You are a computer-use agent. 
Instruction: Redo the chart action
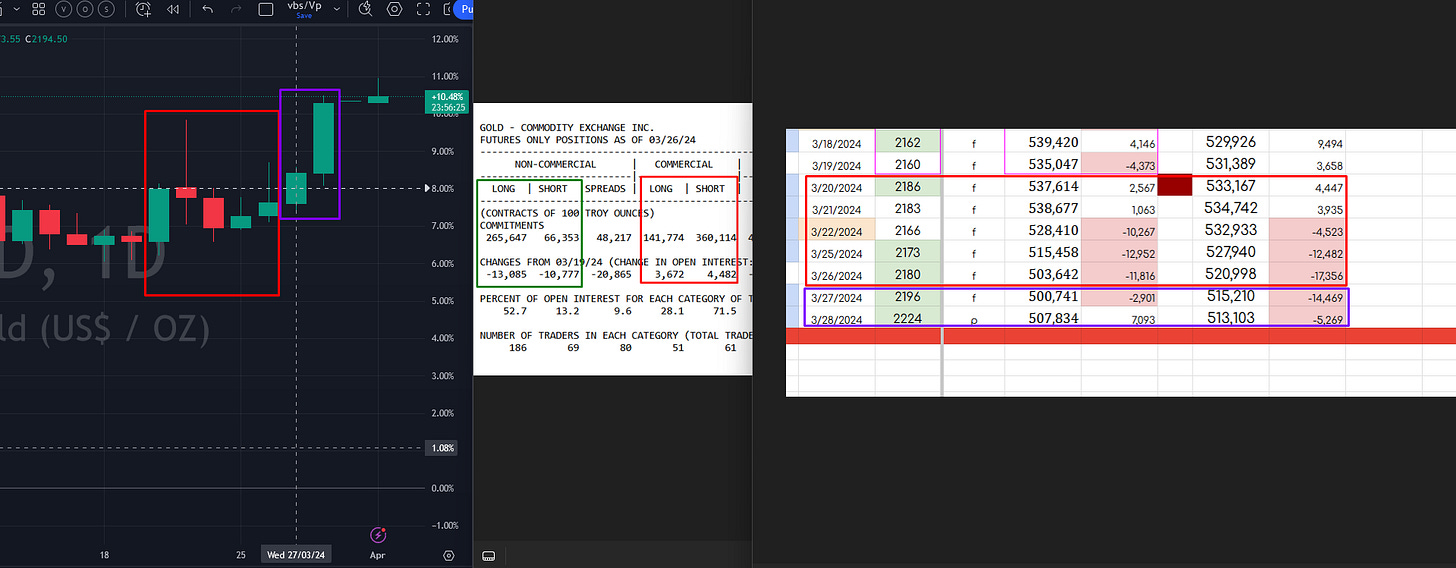coord(235,9)
